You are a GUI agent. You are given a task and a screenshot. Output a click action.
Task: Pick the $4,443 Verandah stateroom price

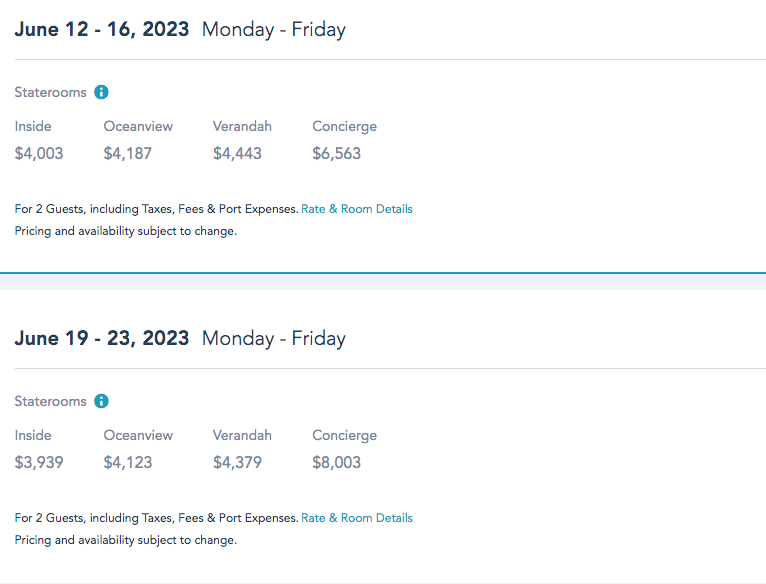[237, 153]
